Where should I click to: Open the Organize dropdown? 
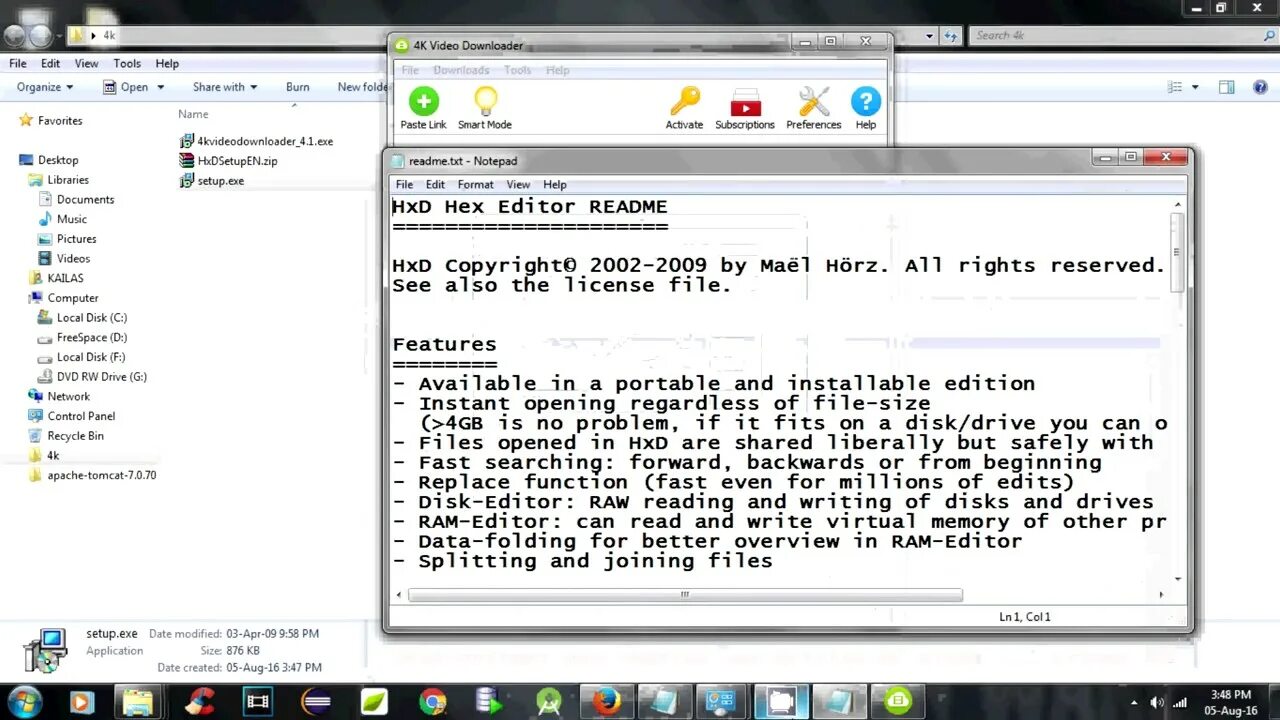click(45, 87)
